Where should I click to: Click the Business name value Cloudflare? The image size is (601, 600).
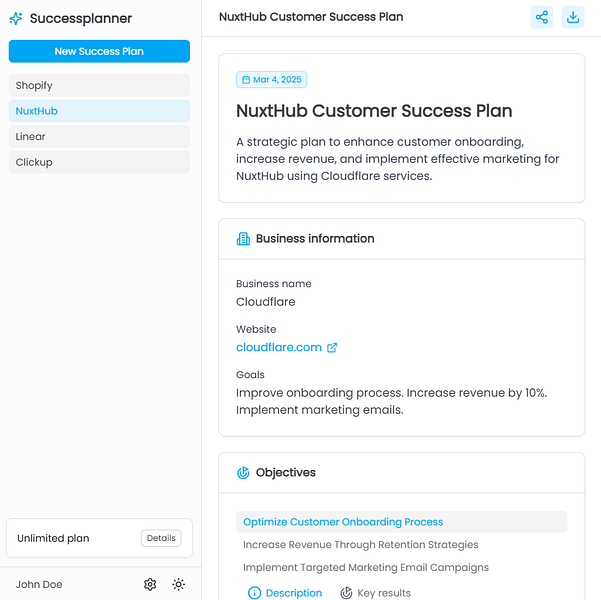coord(266,302)
